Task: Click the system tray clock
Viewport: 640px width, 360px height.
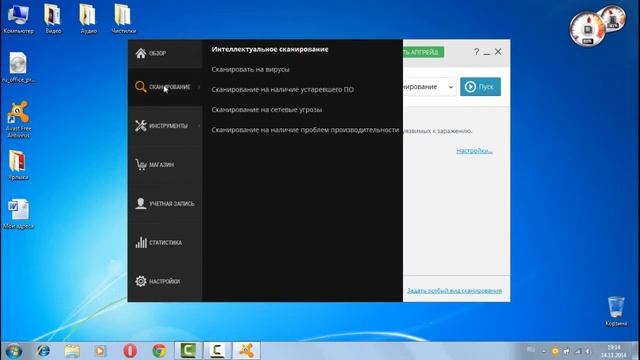Action: tap(613, 351)
